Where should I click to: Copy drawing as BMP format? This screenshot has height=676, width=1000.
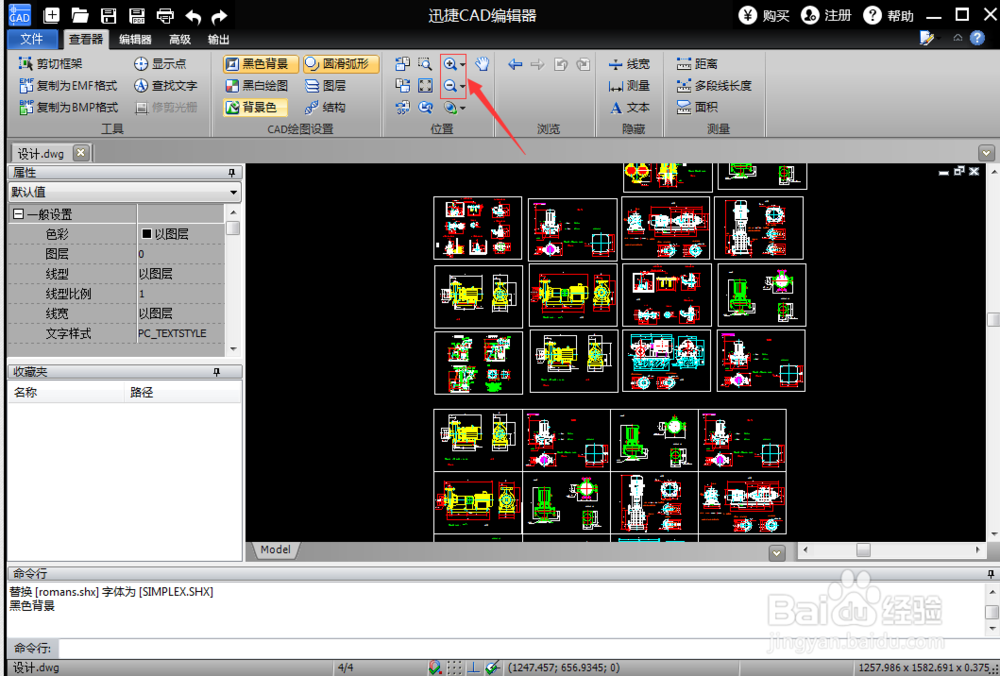(69, 107)
